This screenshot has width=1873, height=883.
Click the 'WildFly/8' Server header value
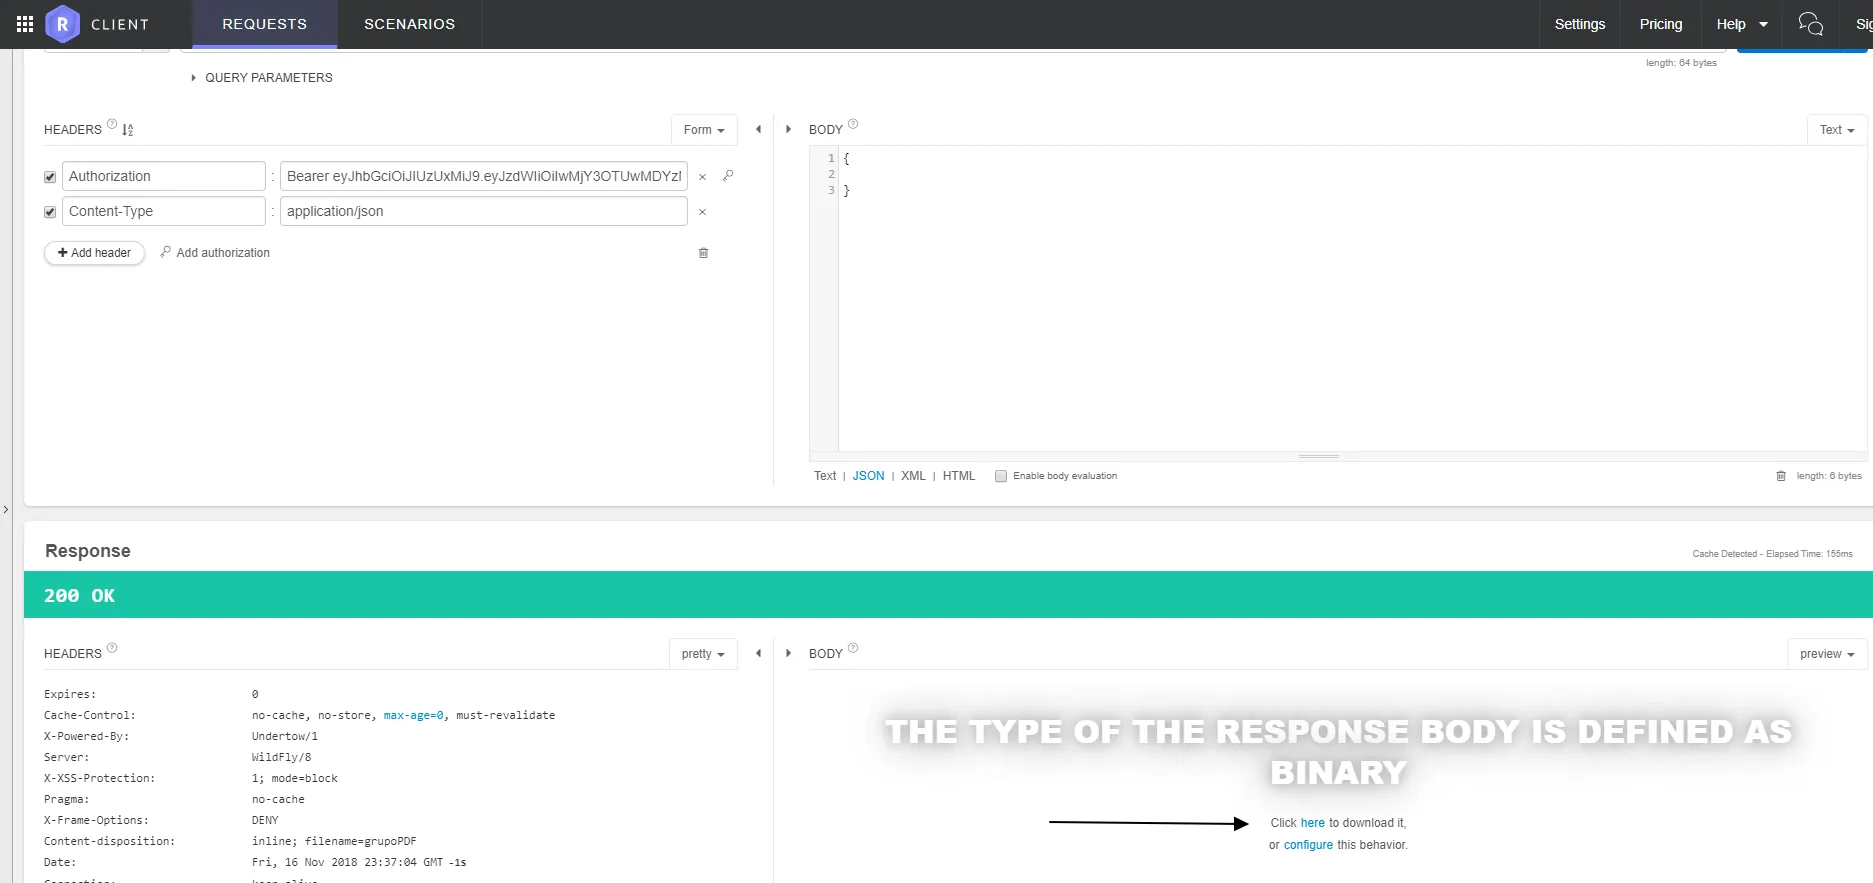[281, 757]
